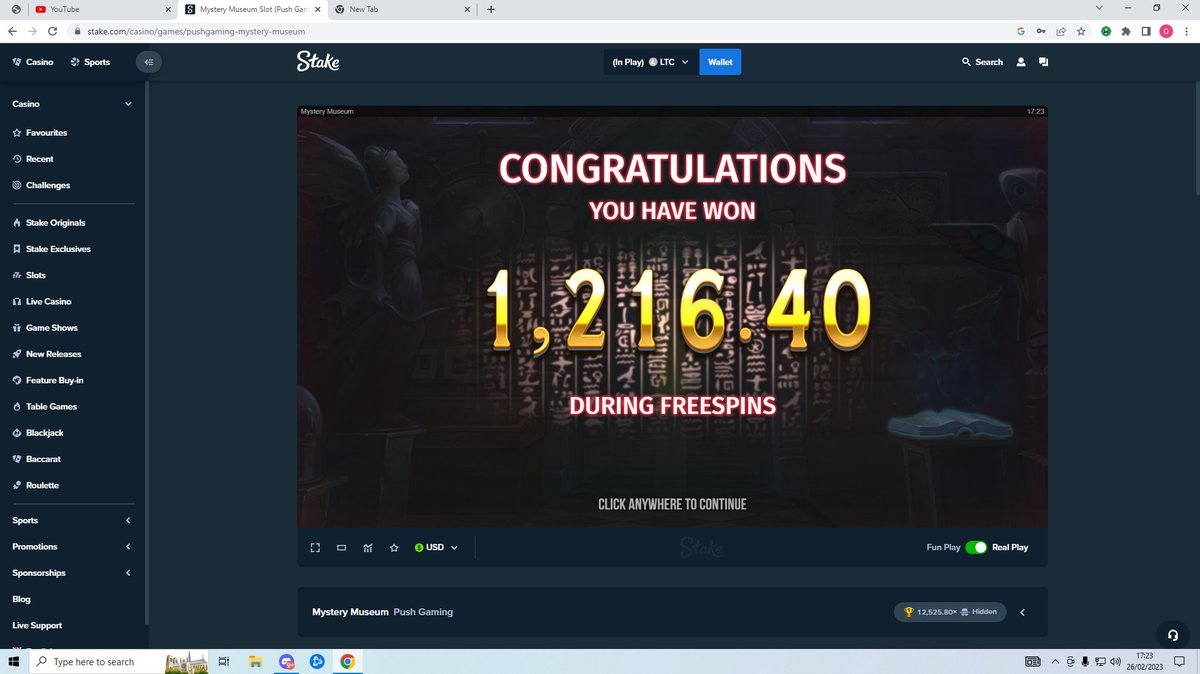This screenshot has height=674, width=1200.
Task: Open Chrome three-dot menu
Action: [1186, 31]
